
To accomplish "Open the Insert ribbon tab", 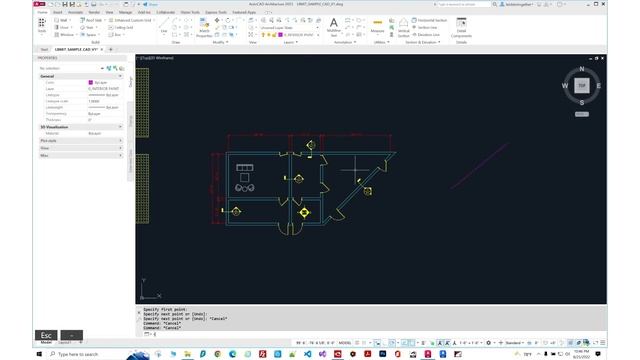I will point(58,12).
